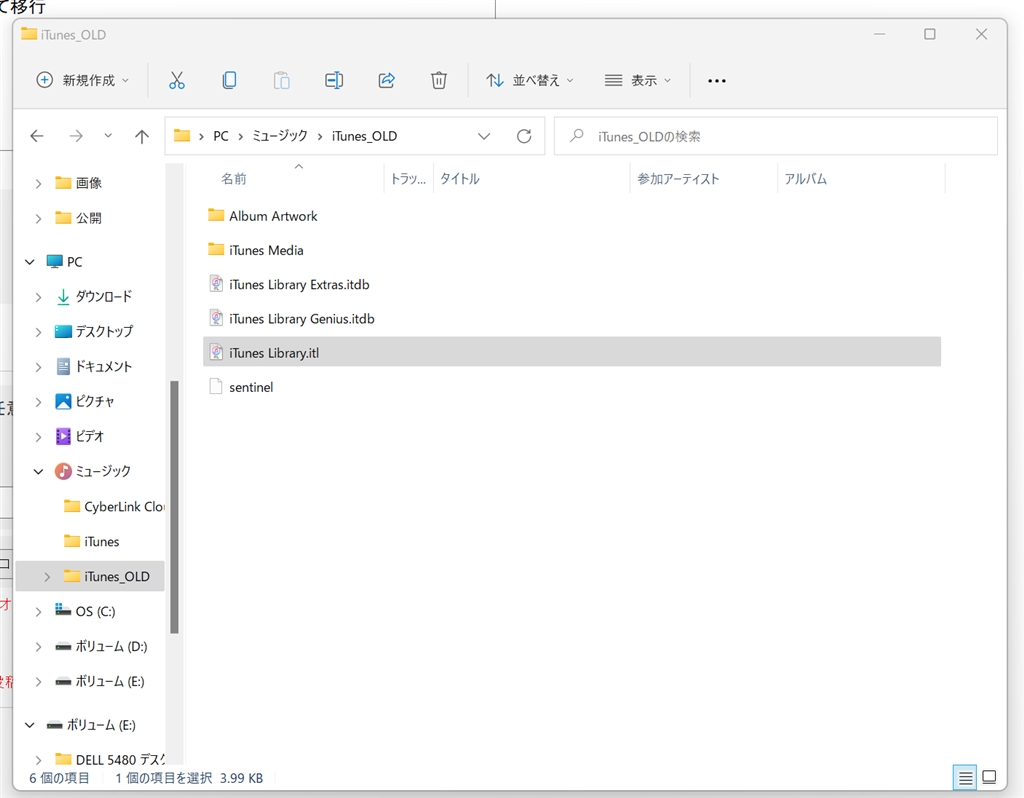Viewport: 1024px width, 798px height.
Task: Select the sentinel file name
Action: (251, 387)
